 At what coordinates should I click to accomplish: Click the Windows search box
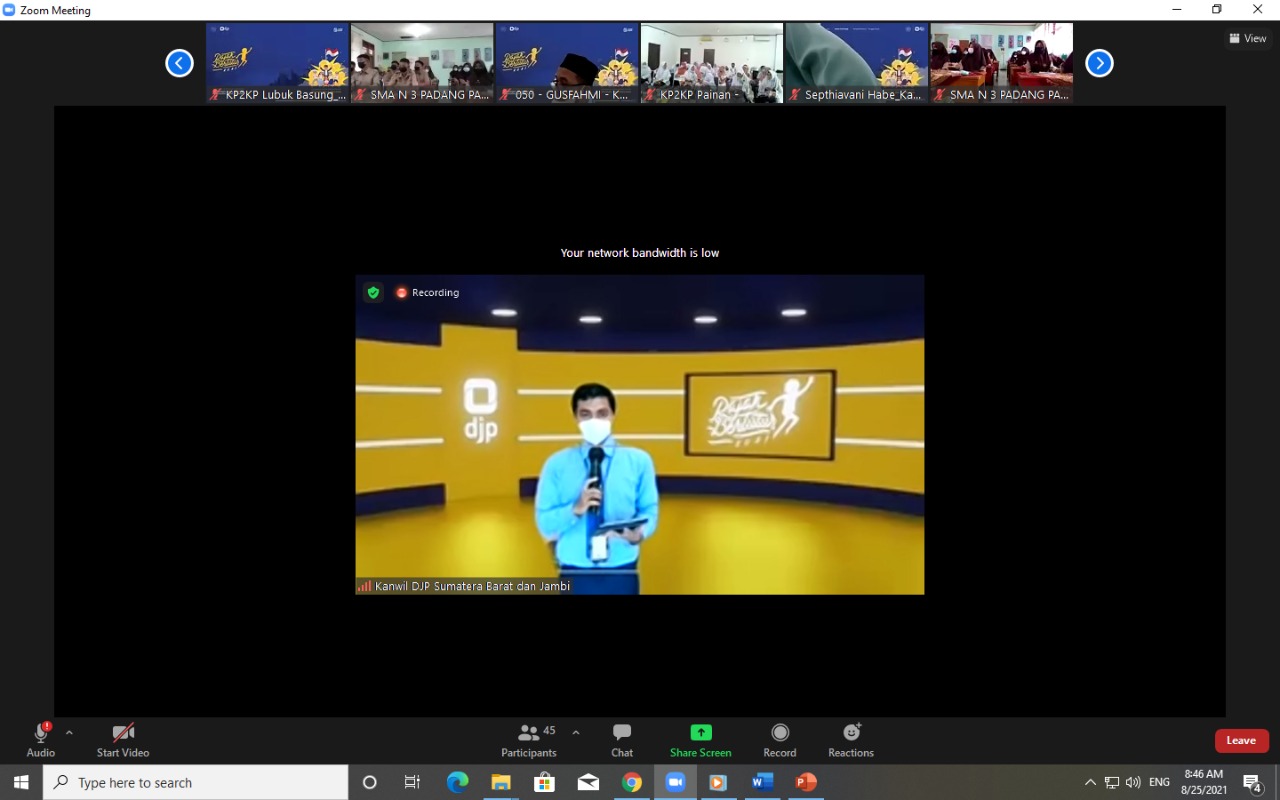coord(196,782)
